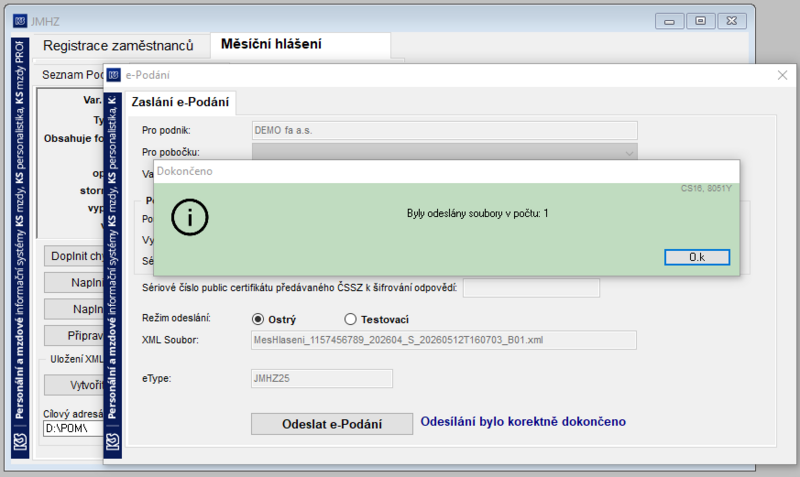Click the Pro podnik field
Image resolution: width=800 pixels, height=477 pixels.
coord(444,130)
